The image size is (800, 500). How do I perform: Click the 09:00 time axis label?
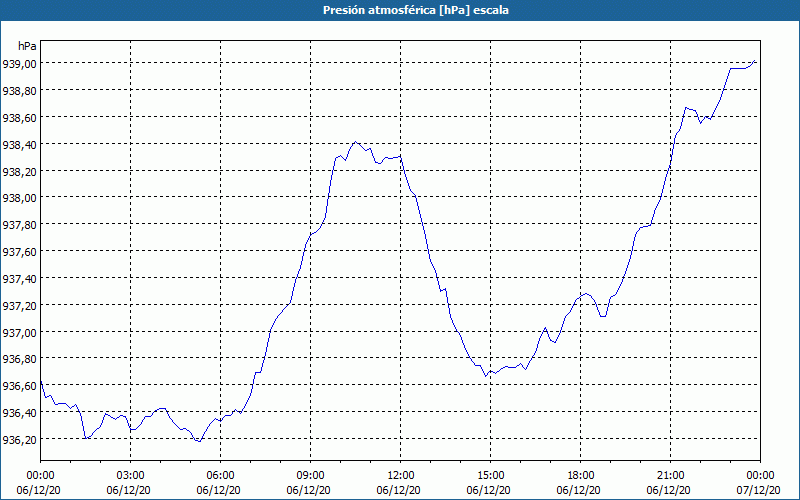(310, 476)
